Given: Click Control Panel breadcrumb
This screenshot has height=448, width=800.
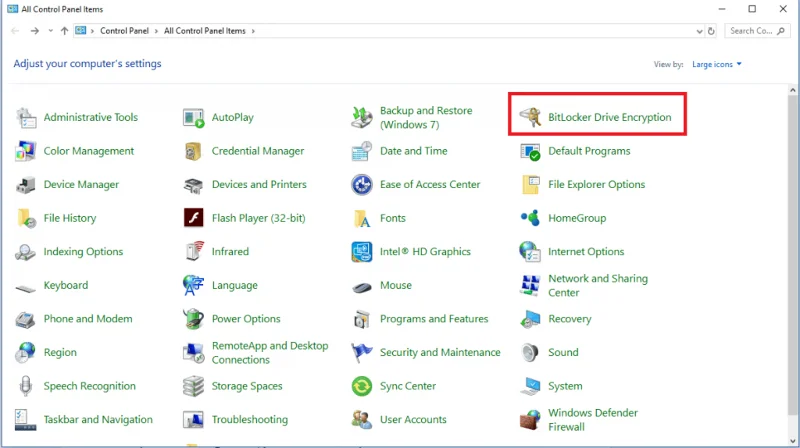Looking at the screenshot, I should point(124,31).
